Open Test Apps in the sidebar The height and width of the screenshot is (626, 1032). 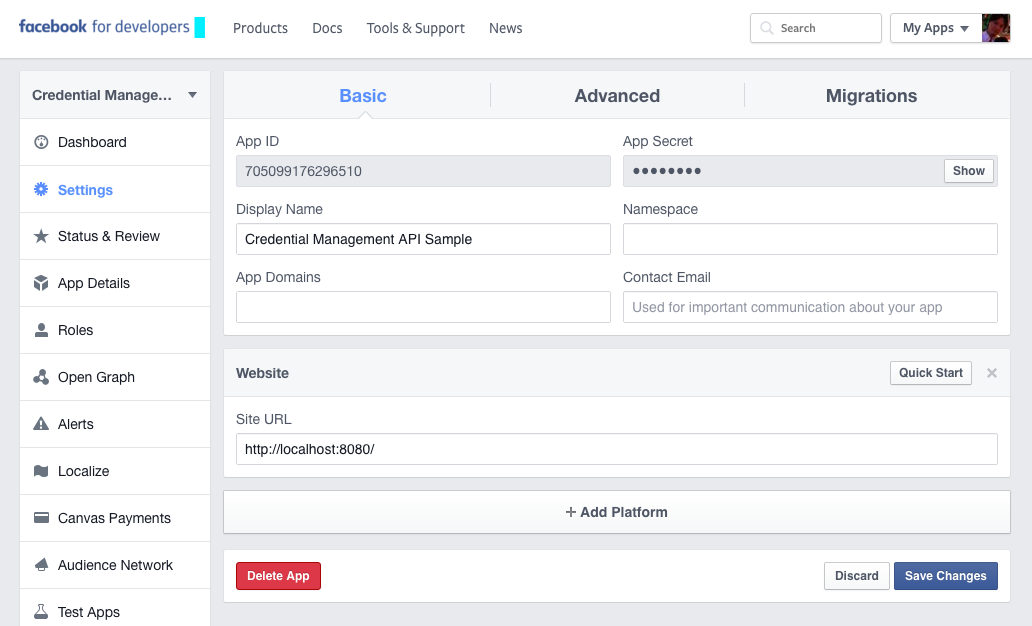tap(115, 610)
